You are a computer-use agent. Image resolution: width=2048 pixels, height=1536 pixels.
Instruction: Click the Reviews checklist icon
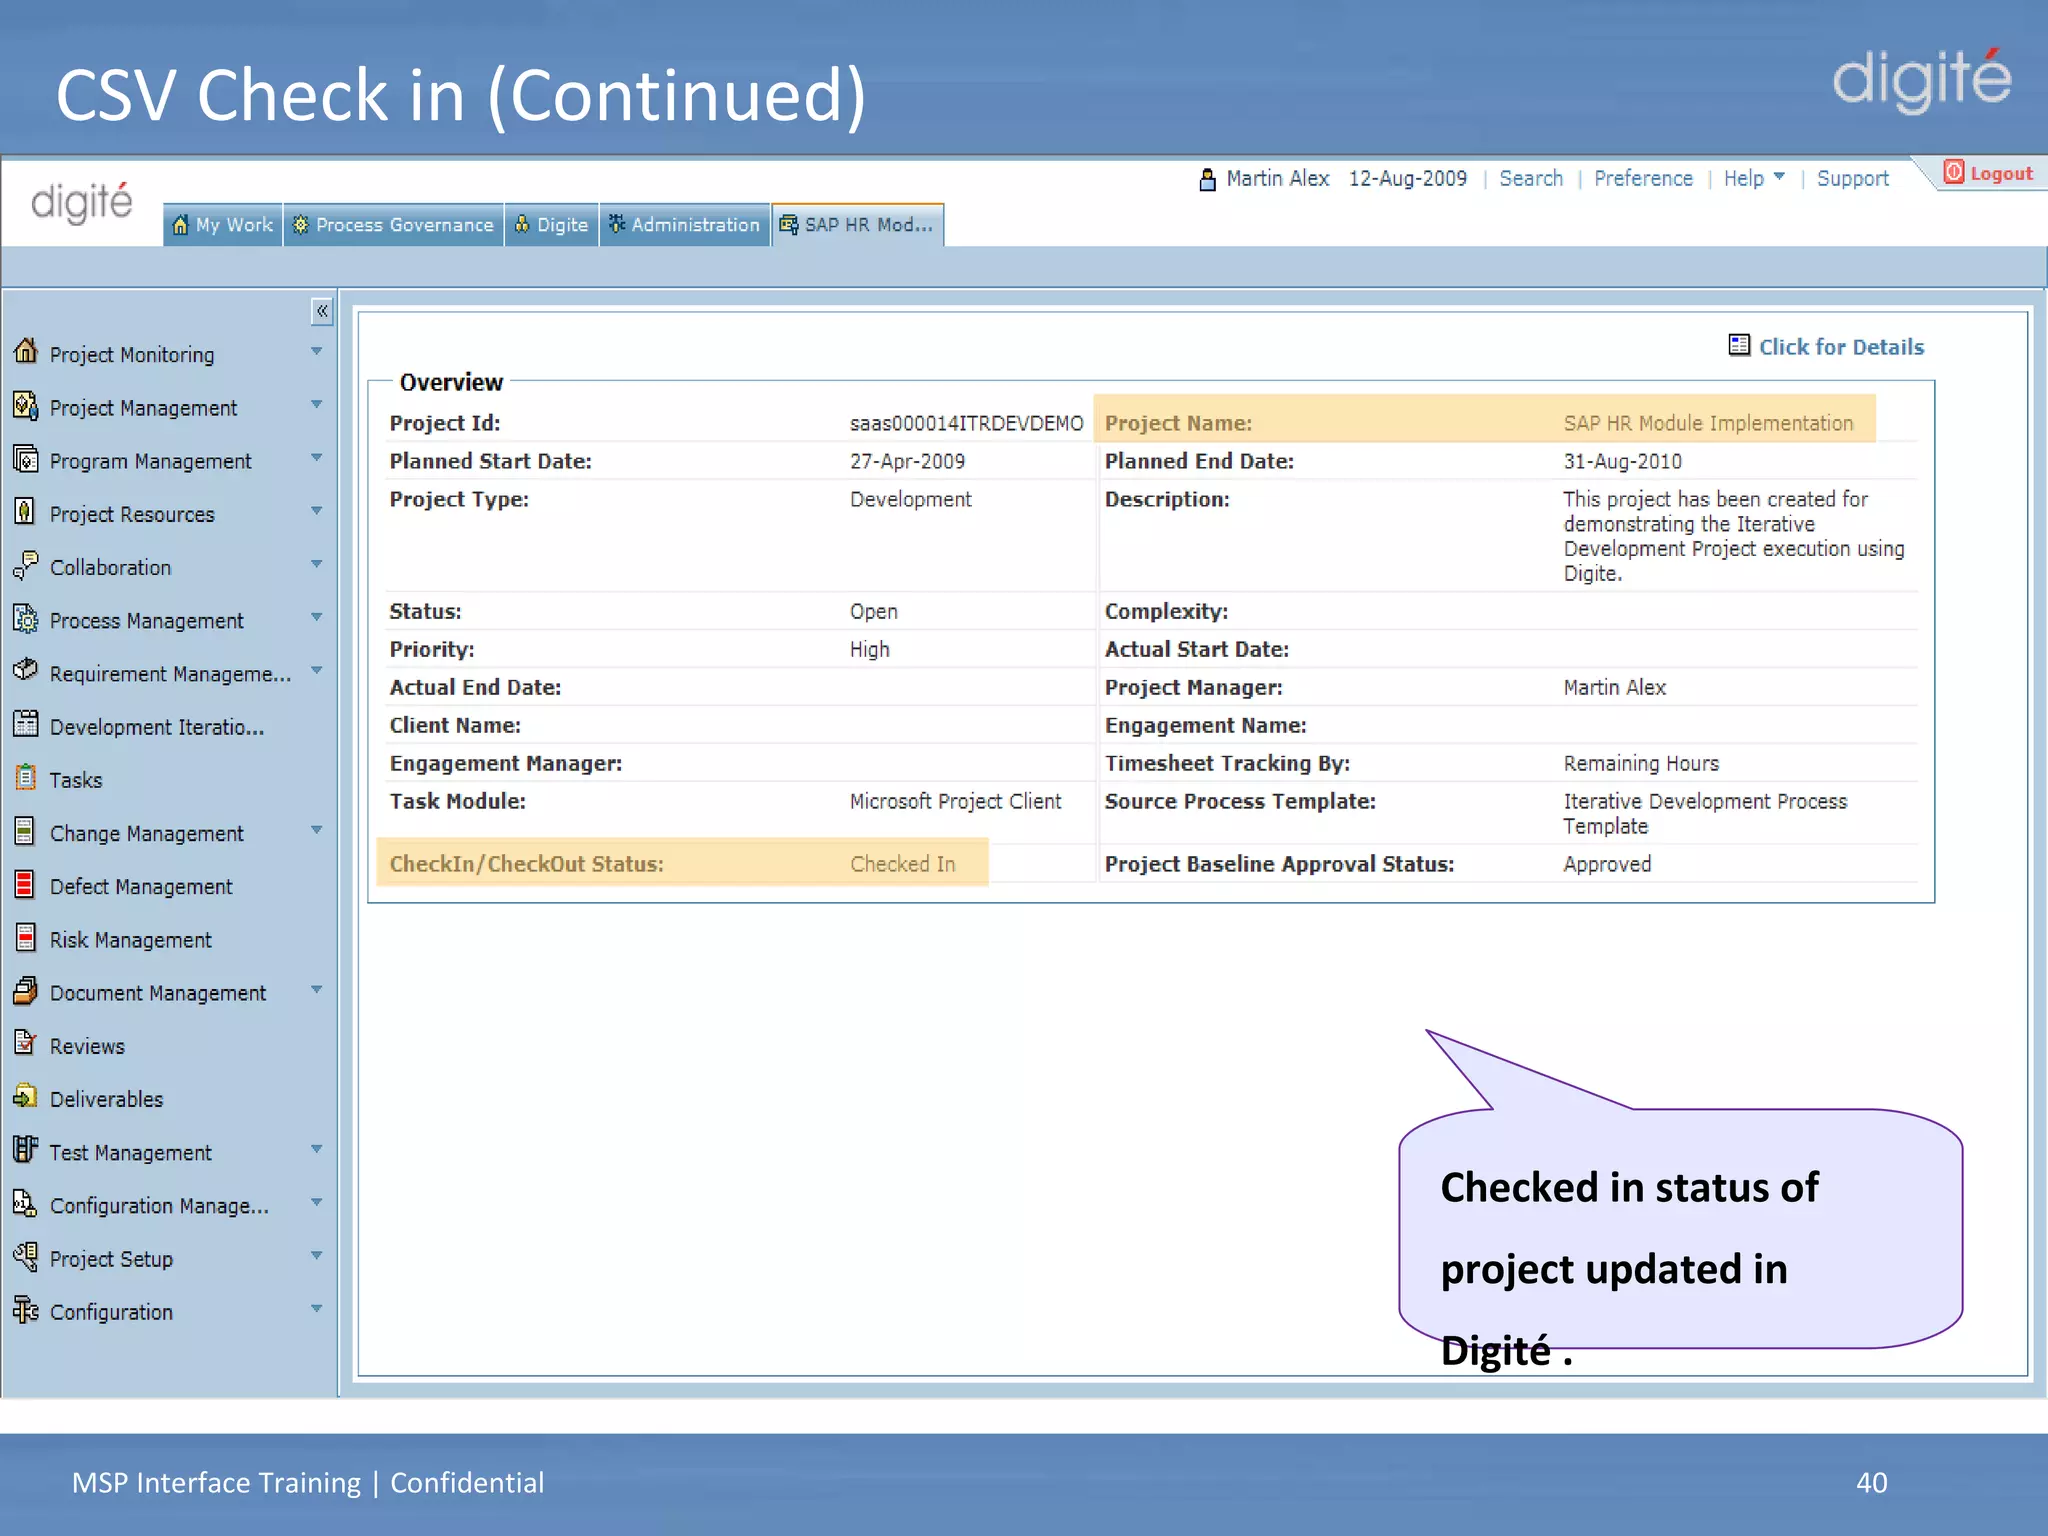(x=26, y=1043)
